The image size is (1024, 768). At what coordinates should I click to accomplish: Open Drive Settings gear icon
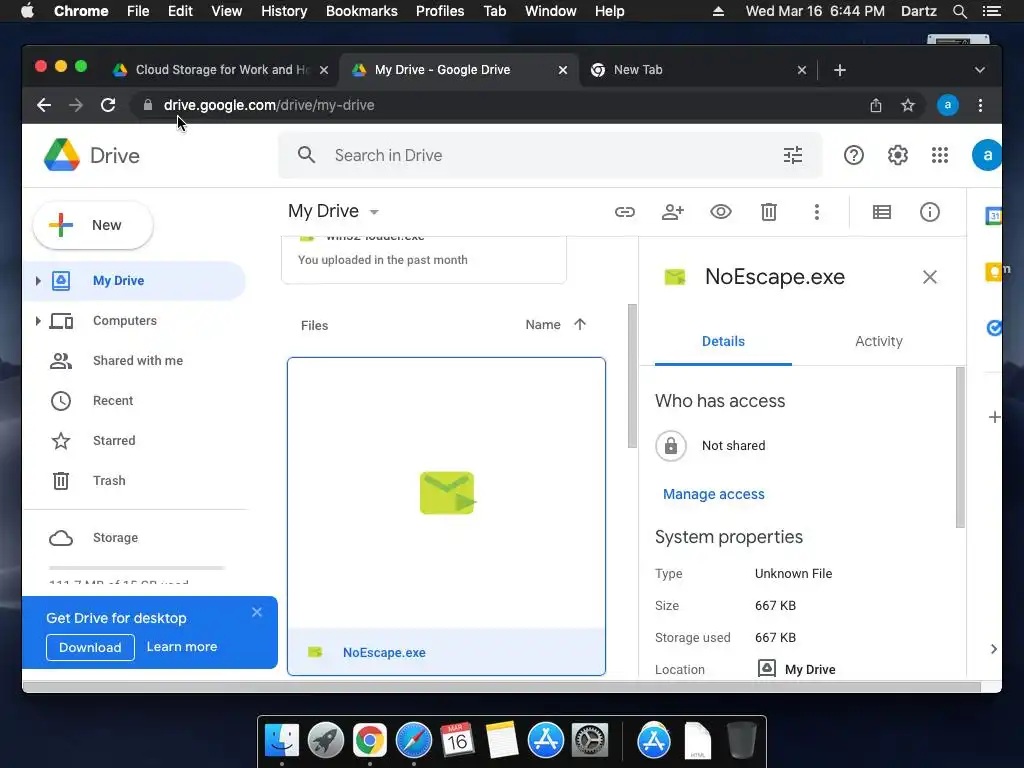pos(897,155)
